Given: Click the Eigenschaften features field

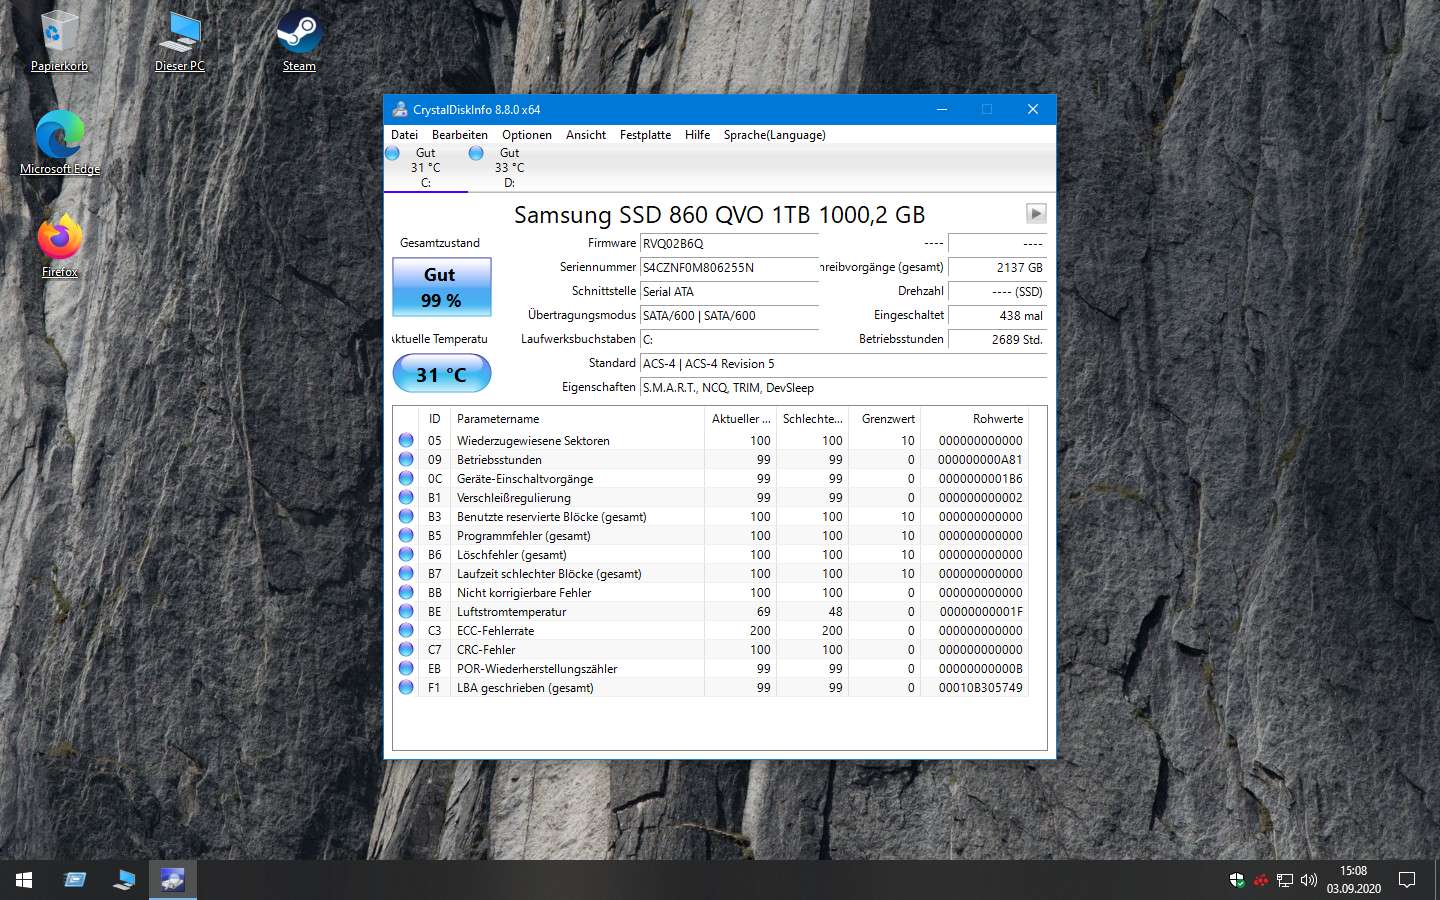Looking at the screenshot, I should click(843, 387).
